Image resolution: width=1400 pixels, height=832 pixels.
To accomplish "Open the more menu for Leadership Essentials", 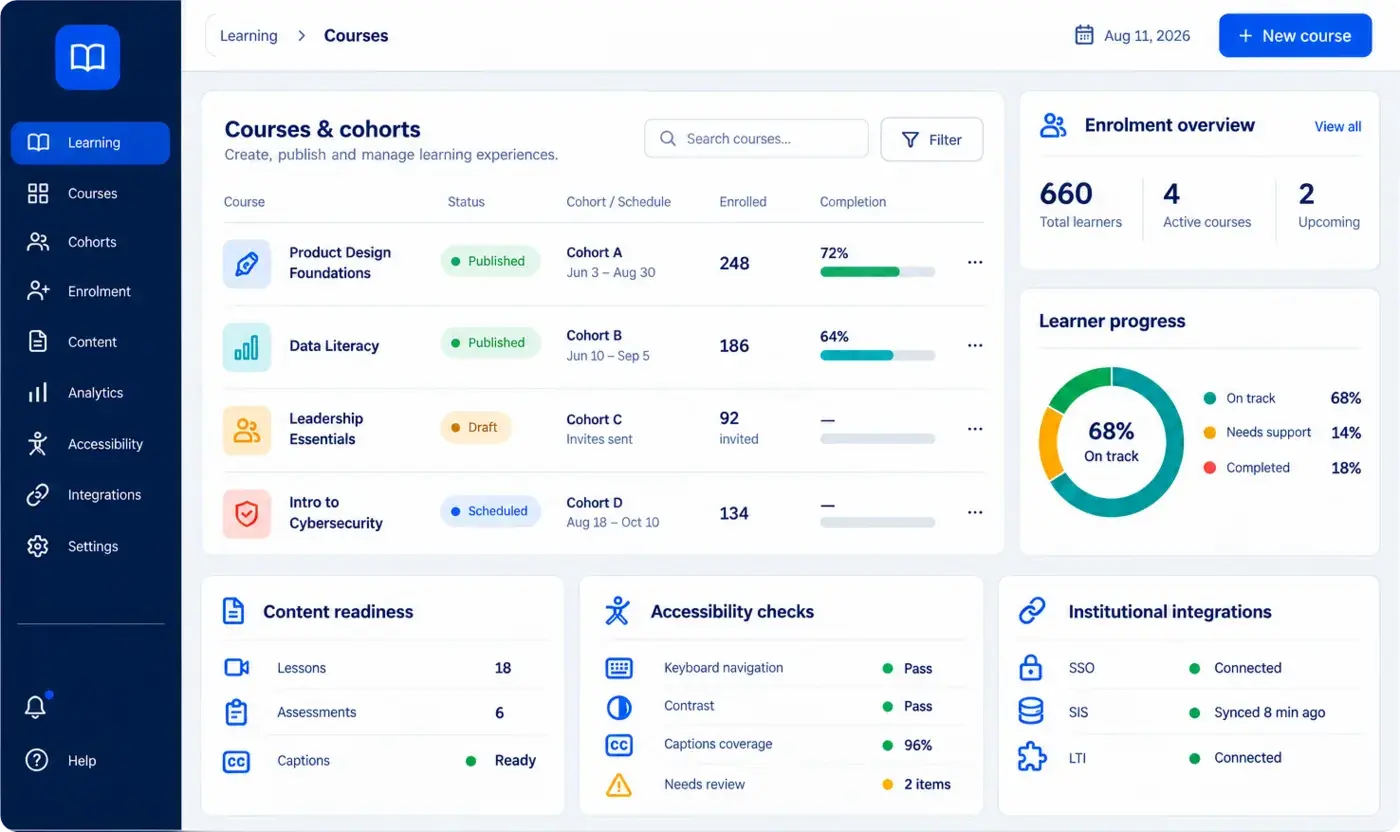I will [975, 429].
